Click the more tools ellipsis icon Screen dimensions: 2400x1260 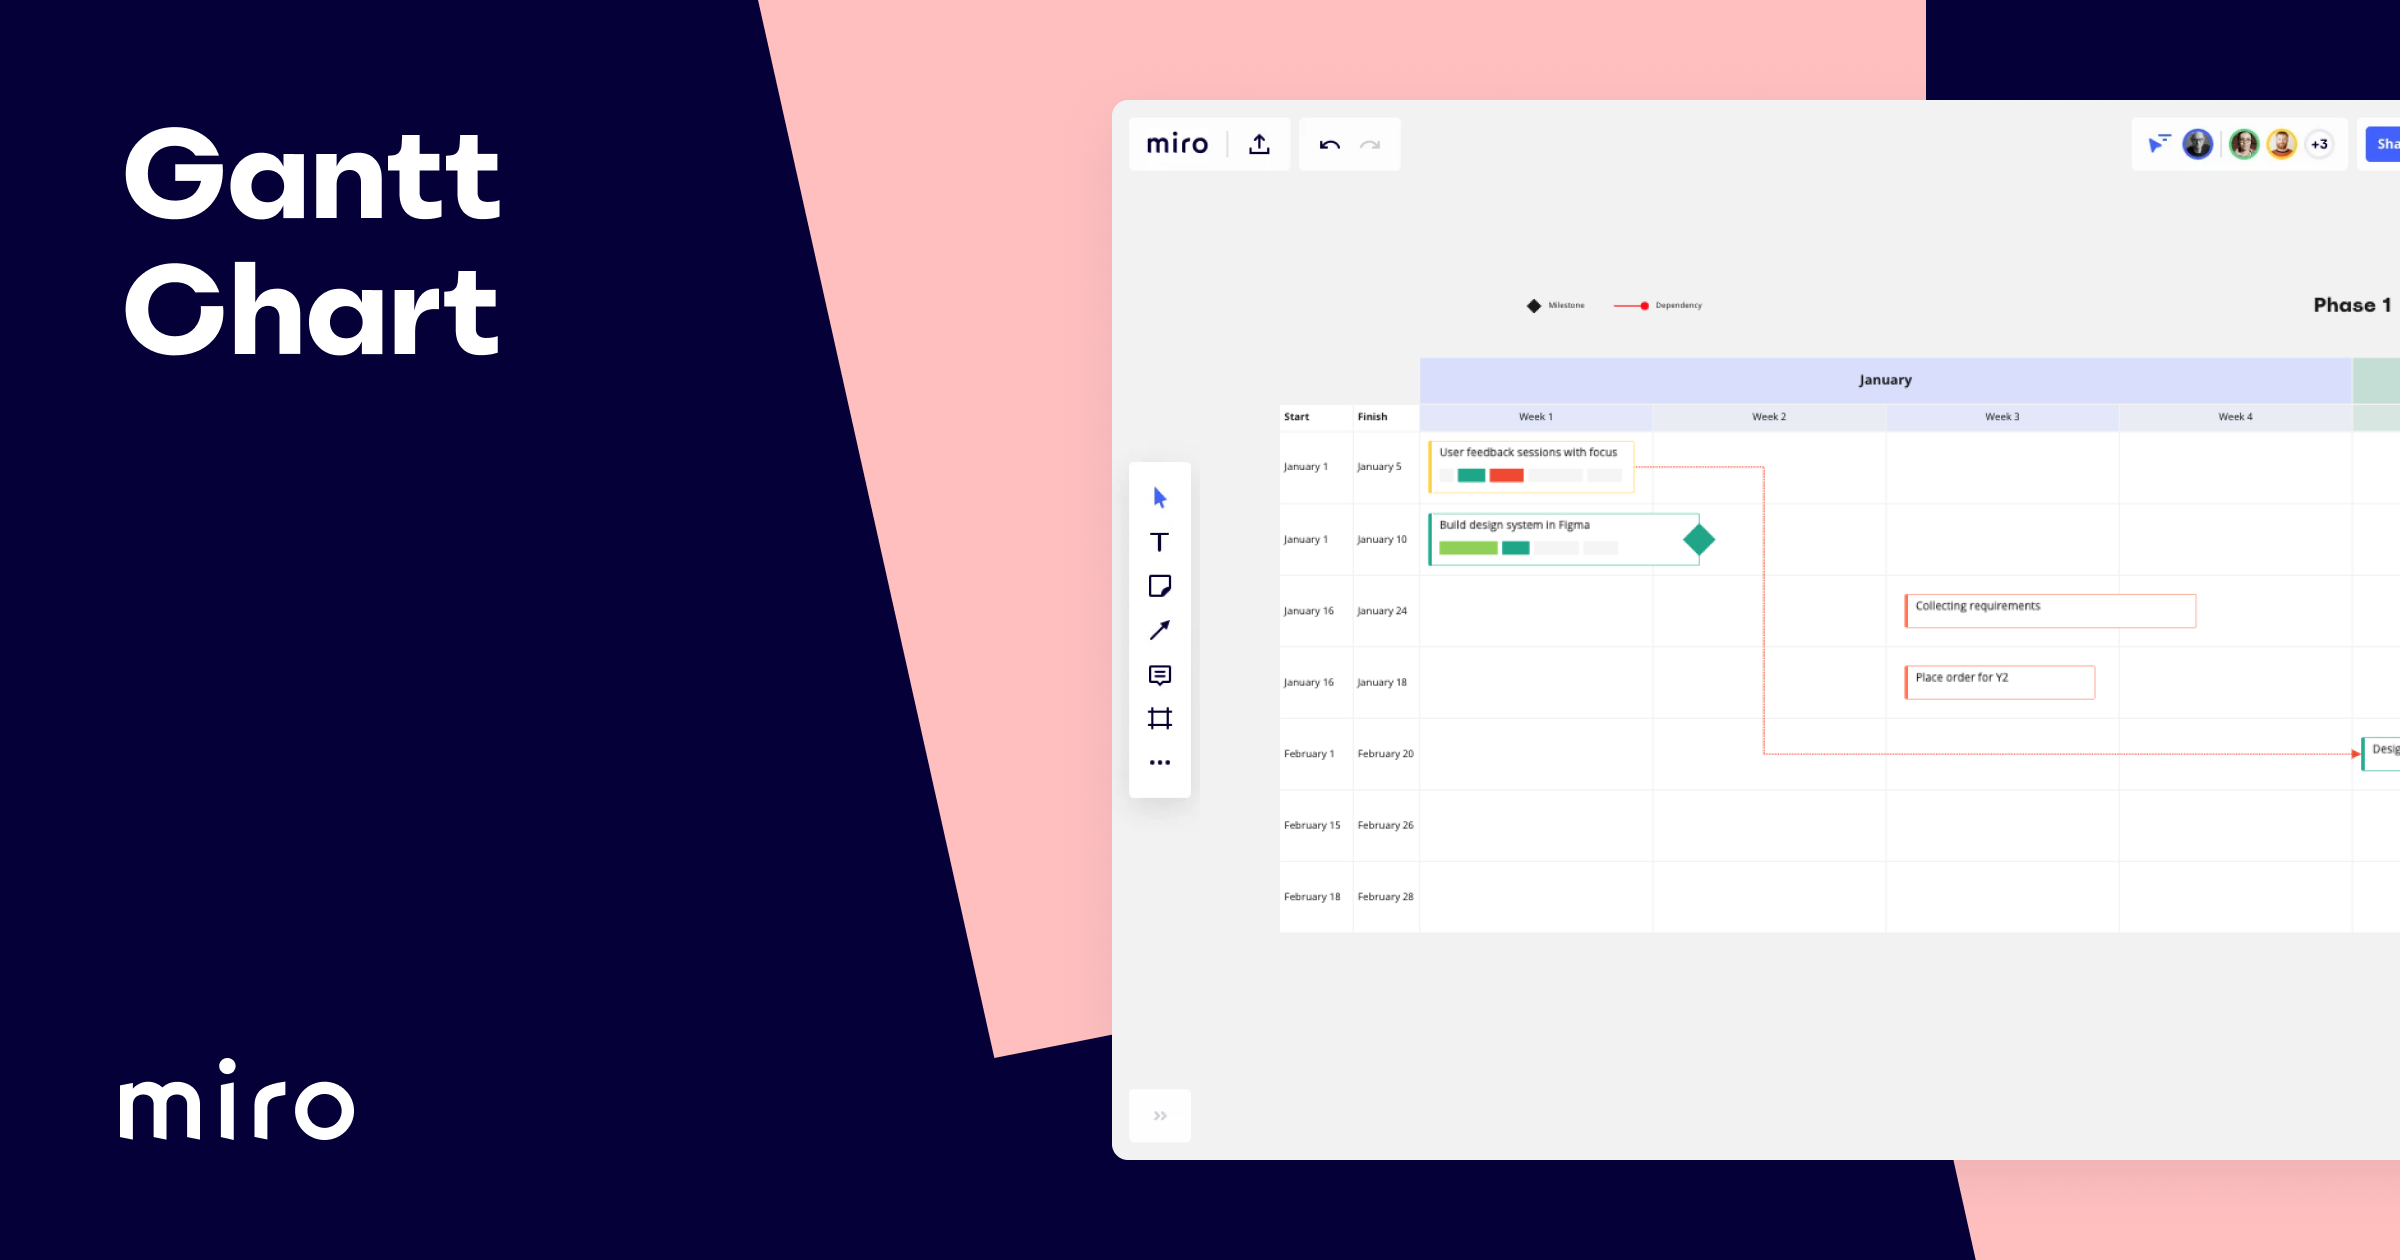[x=1159, y=762]
